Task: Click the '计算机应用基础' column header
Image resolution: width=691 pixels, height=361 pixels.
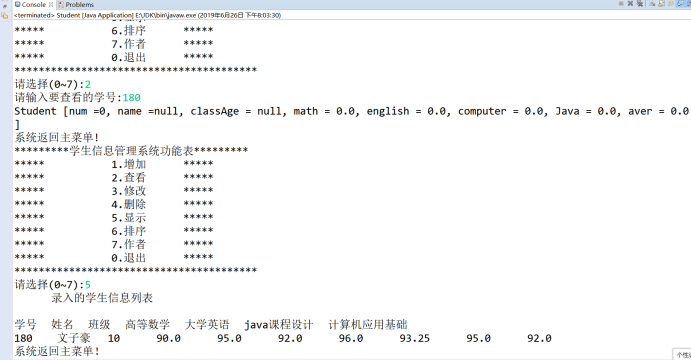Action: pyautogui.click(x=368, y=325)
